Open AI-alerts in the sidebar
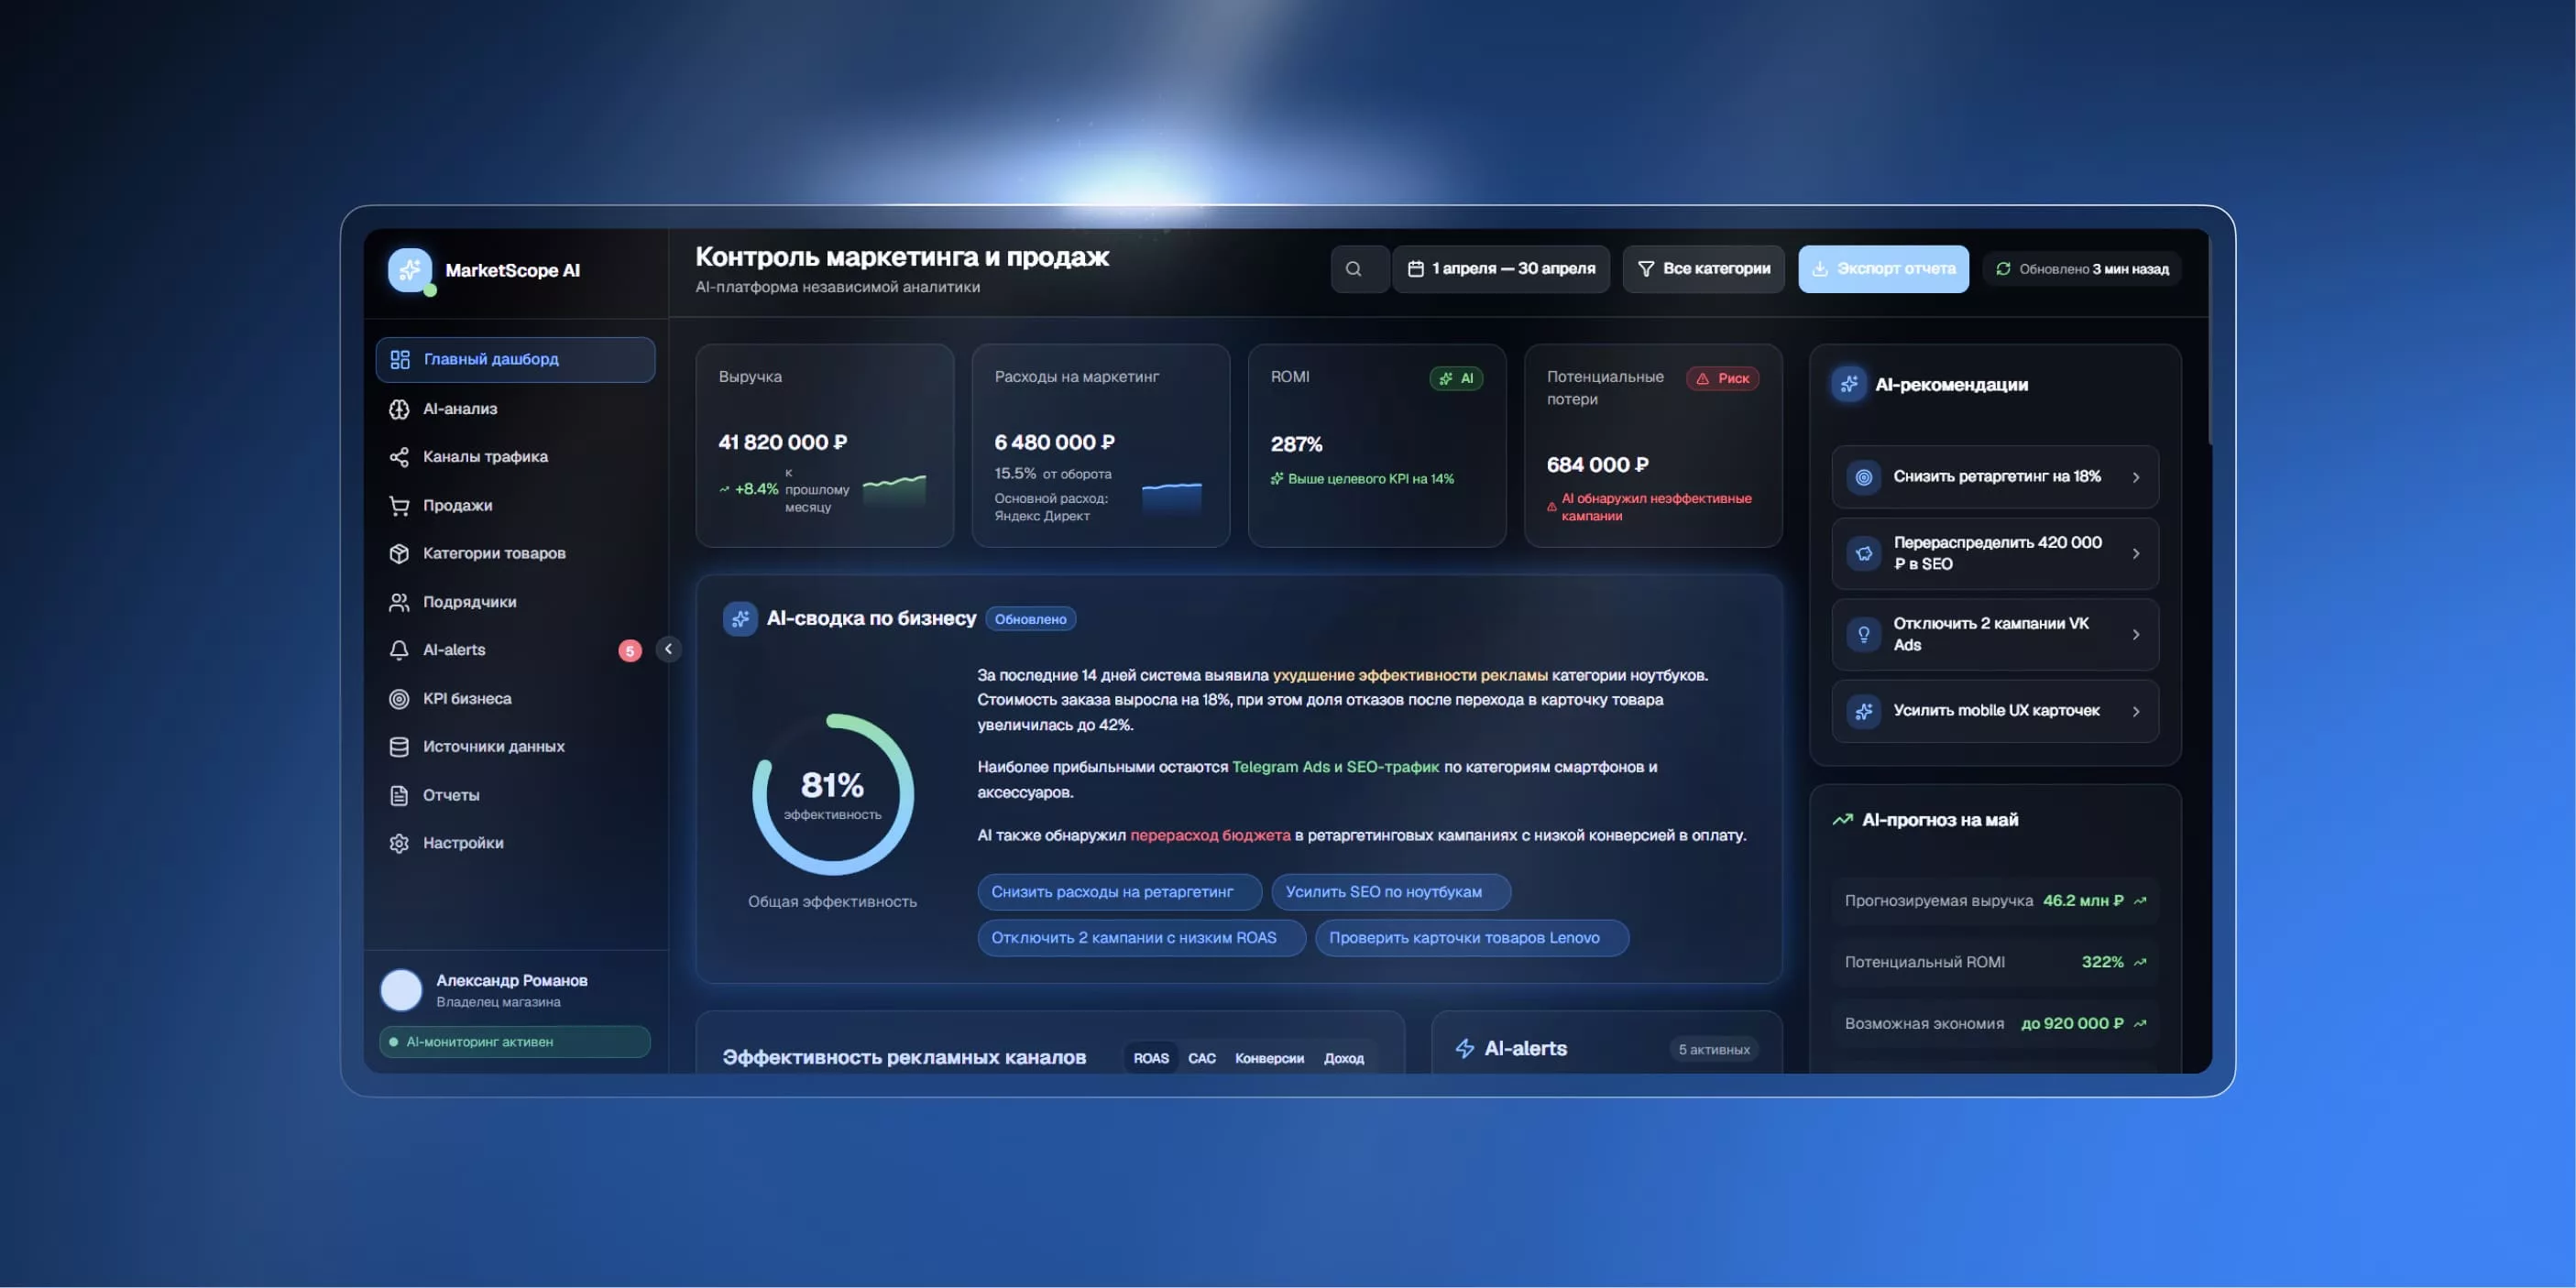 (515, 650)
